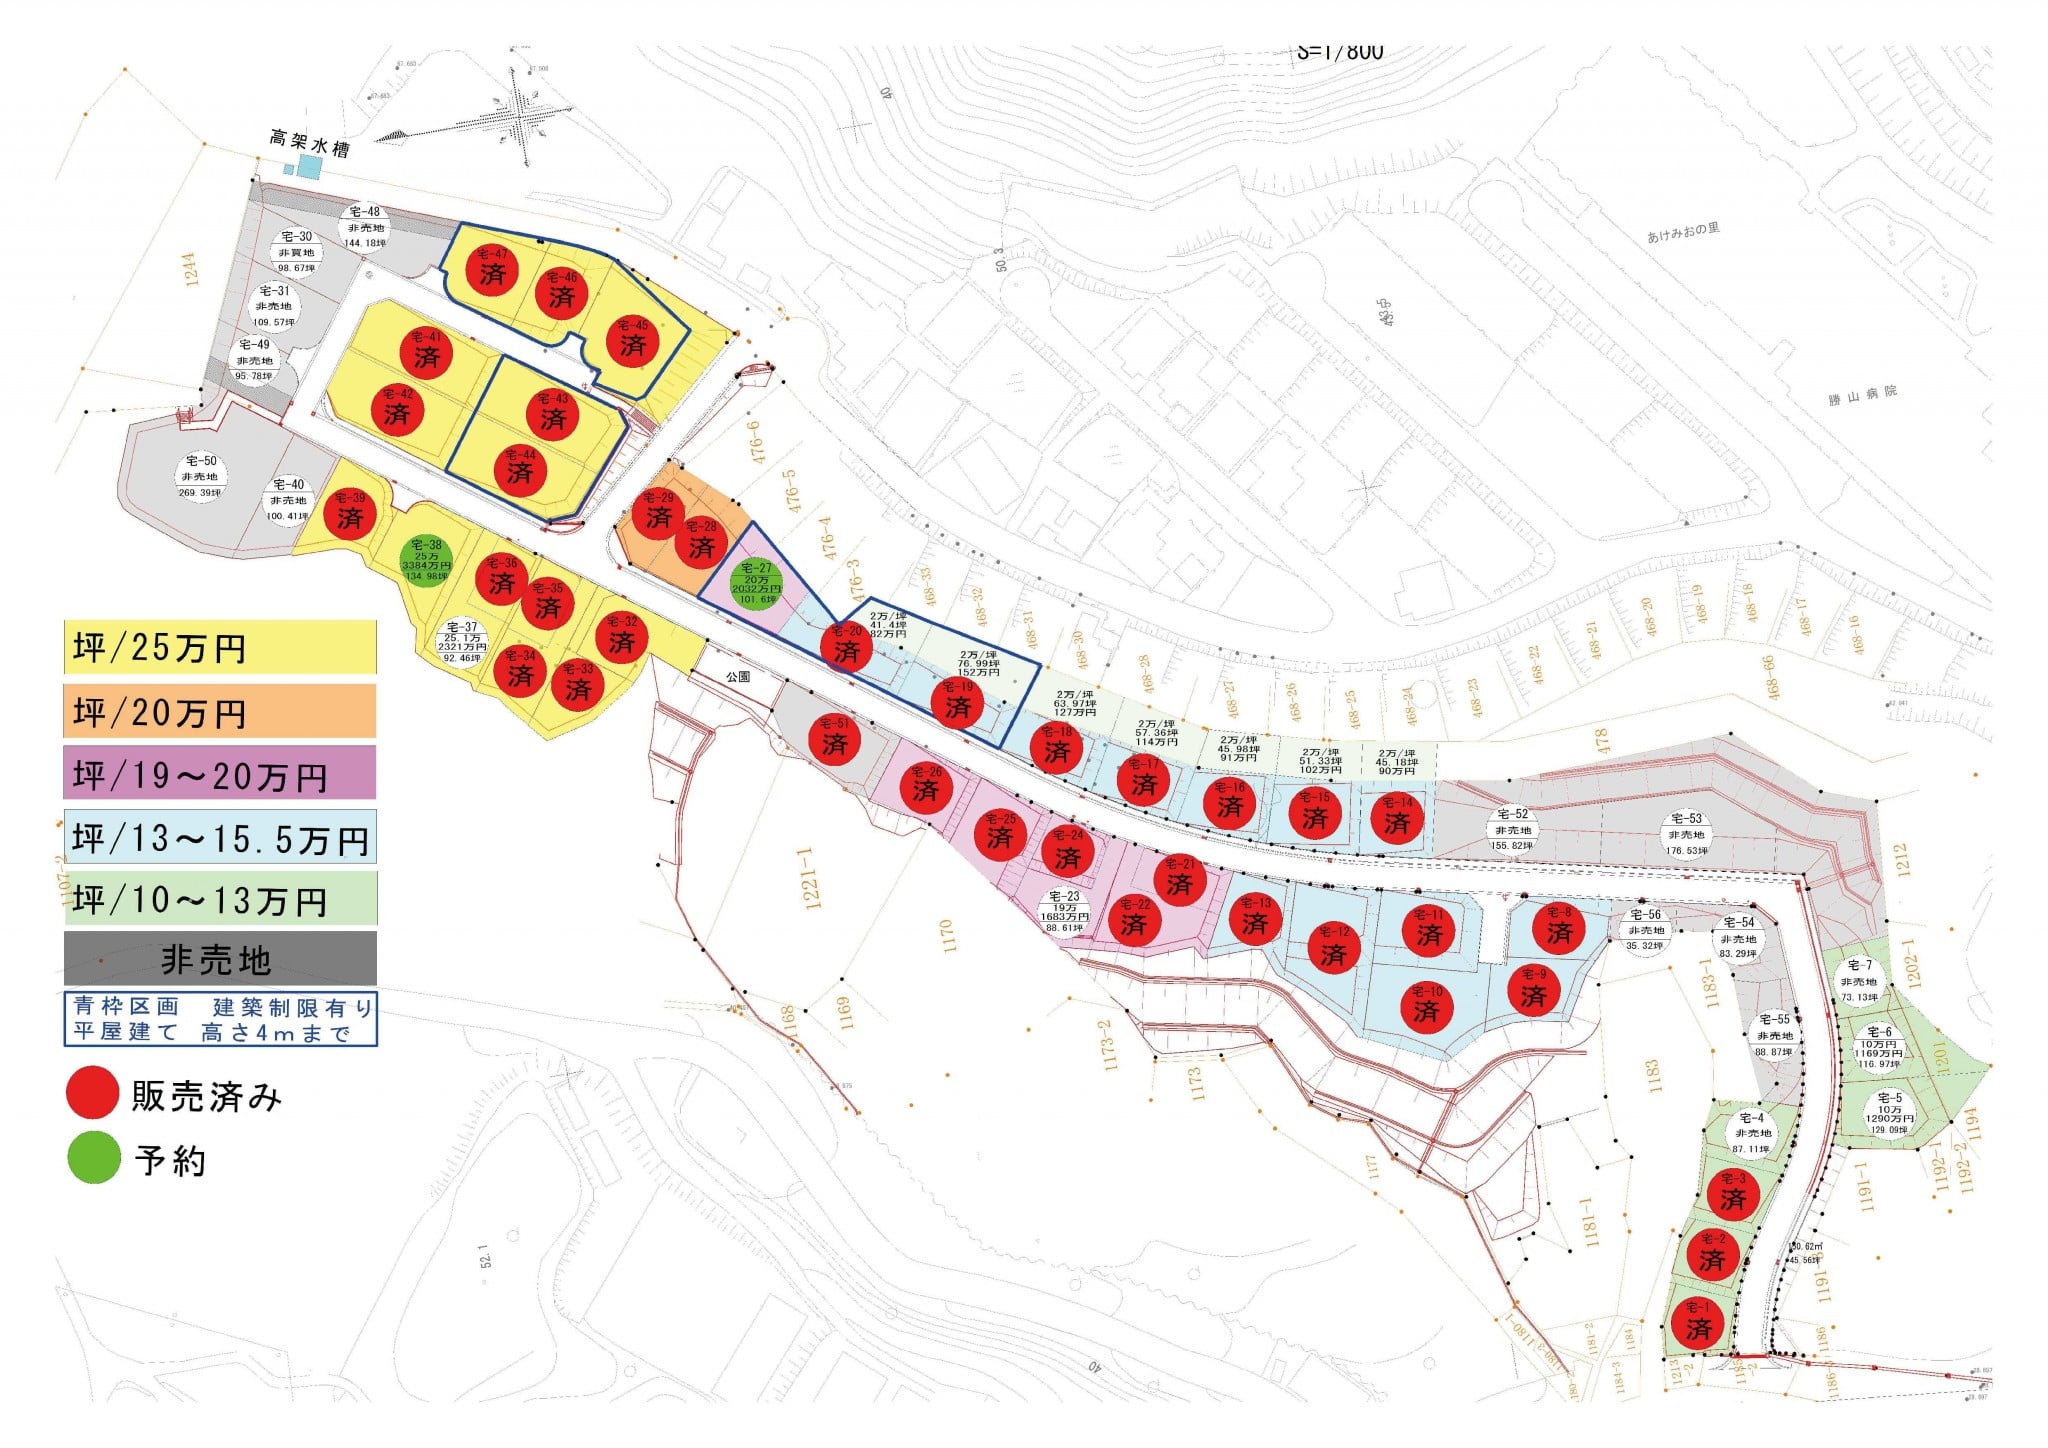
Task: Click the yellow 坪/25万円 legend swatch
Action: [220, 647]
